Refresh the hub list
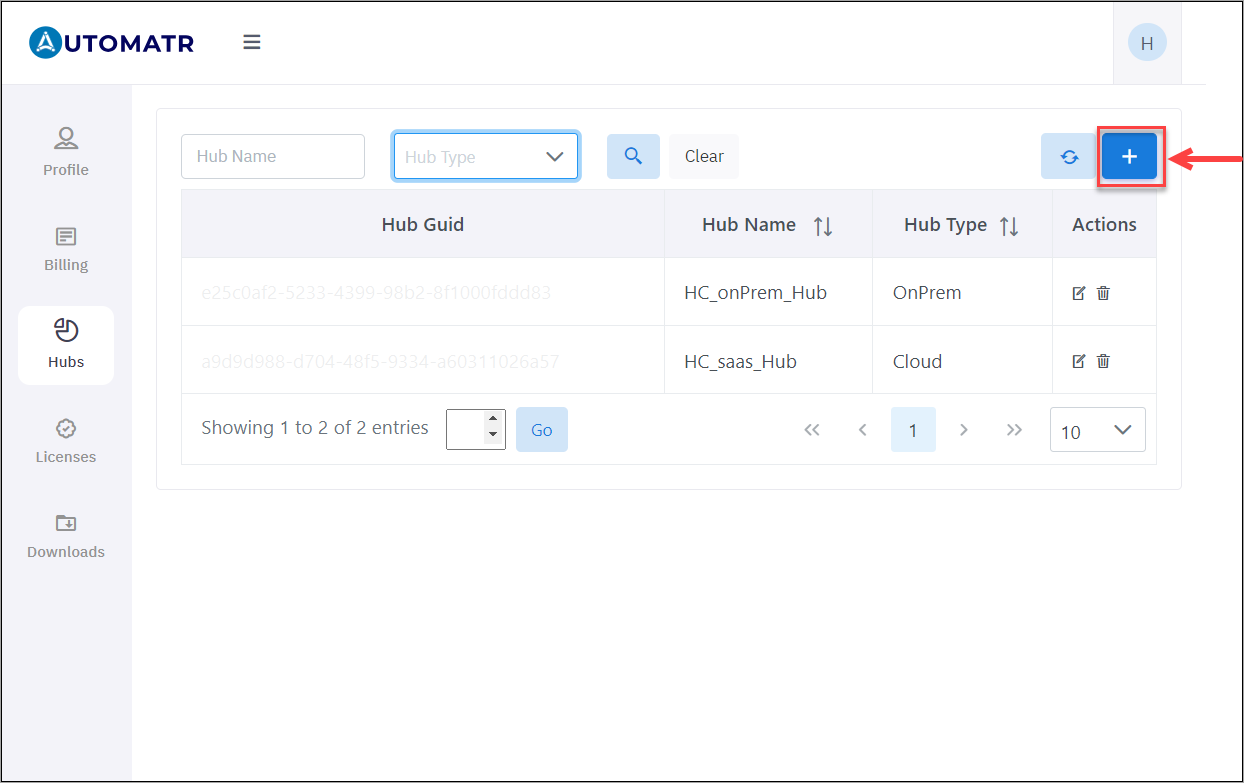 tap(1070, 157)
